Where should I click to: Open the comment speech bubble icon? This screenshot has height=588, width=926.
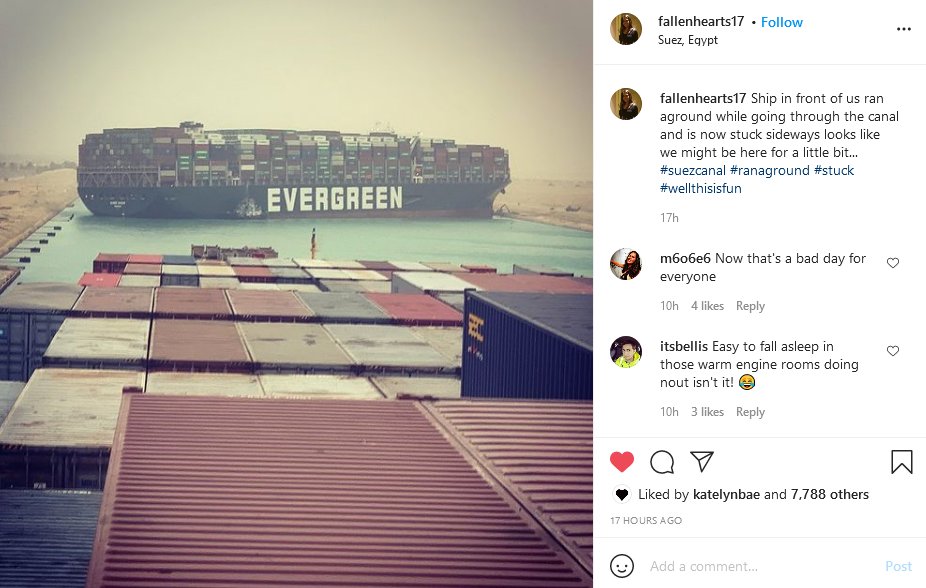662,462
